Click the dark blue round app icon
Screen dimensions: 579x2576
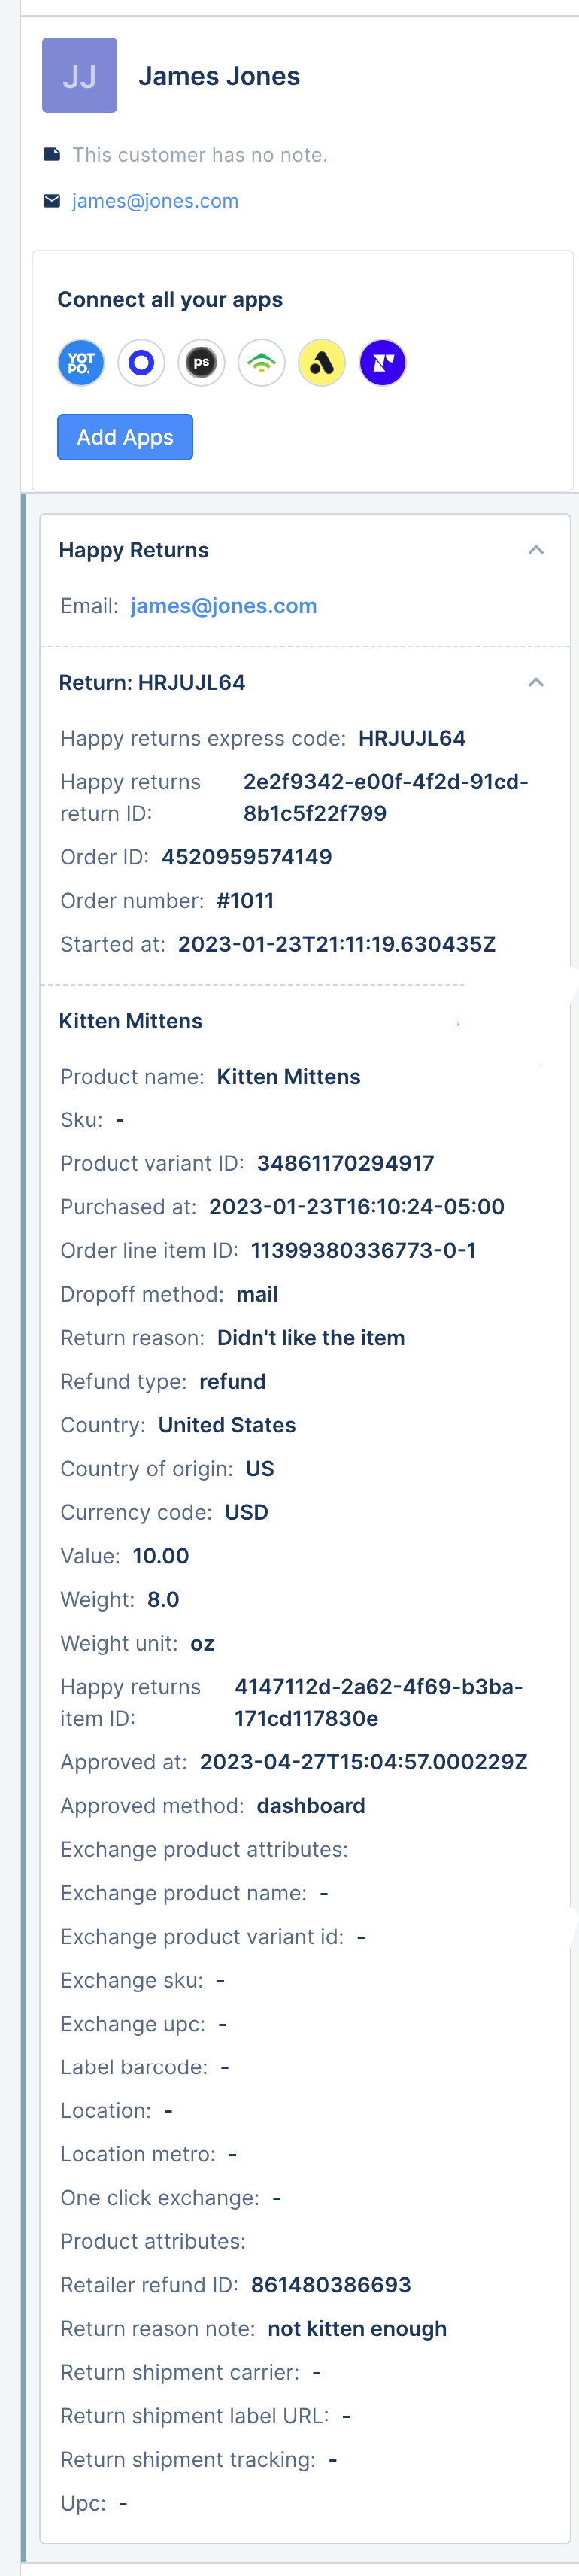click(382, 362)
